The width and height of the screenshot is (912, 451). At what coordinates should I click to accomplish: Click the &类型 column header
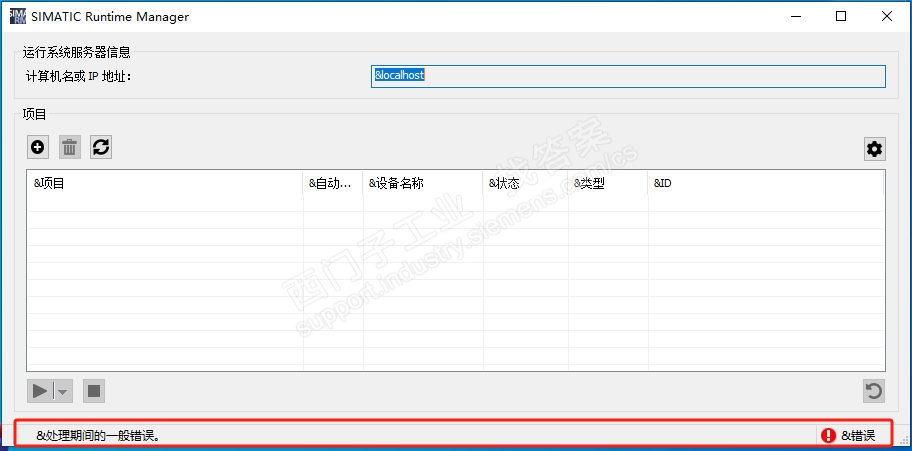[x=608, y=183]
